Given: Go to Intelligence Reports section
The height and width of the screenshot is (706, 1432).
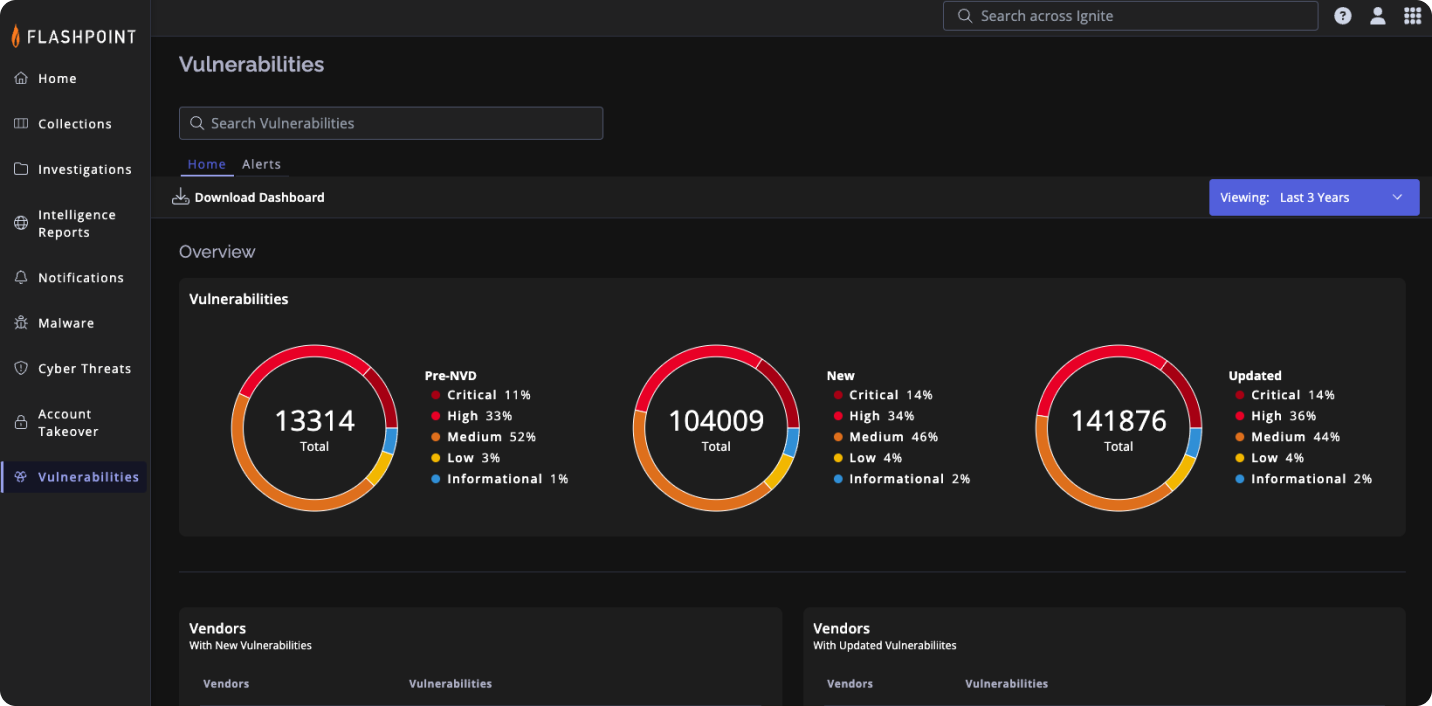Looking at the screenshot, I should (x=77, y=224).
